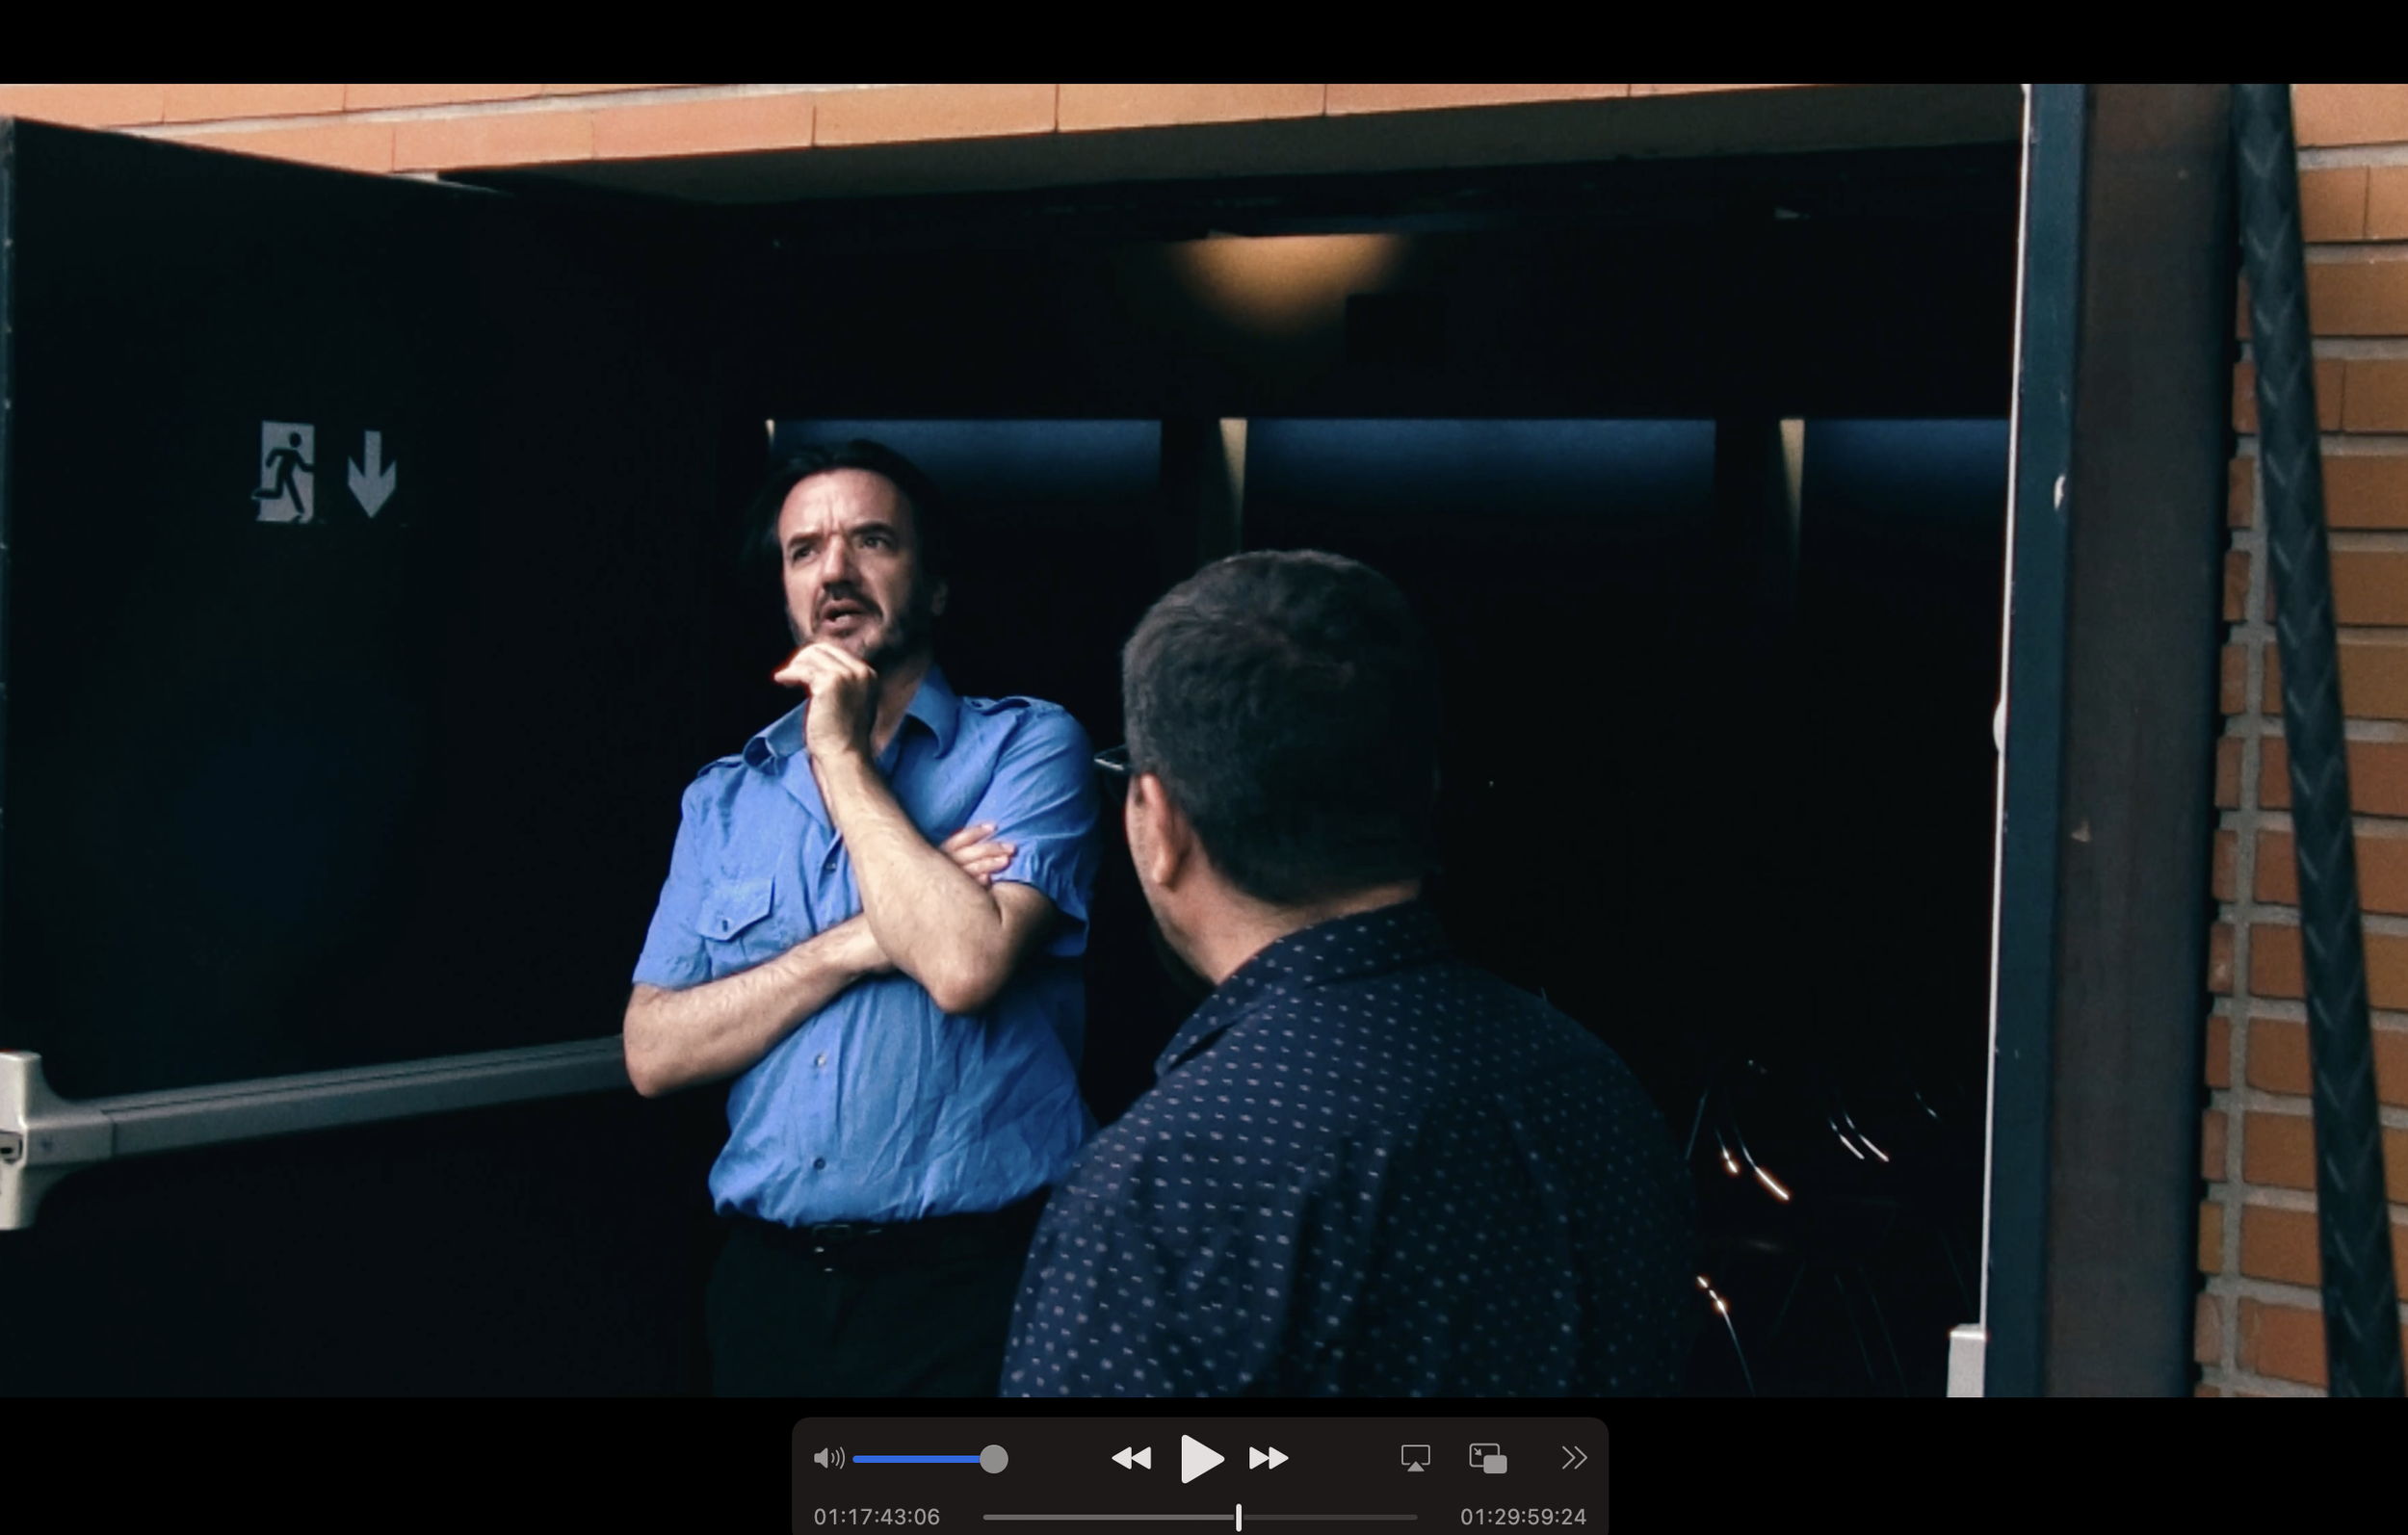Mute audio with the speaker icon

point(828,1459)
